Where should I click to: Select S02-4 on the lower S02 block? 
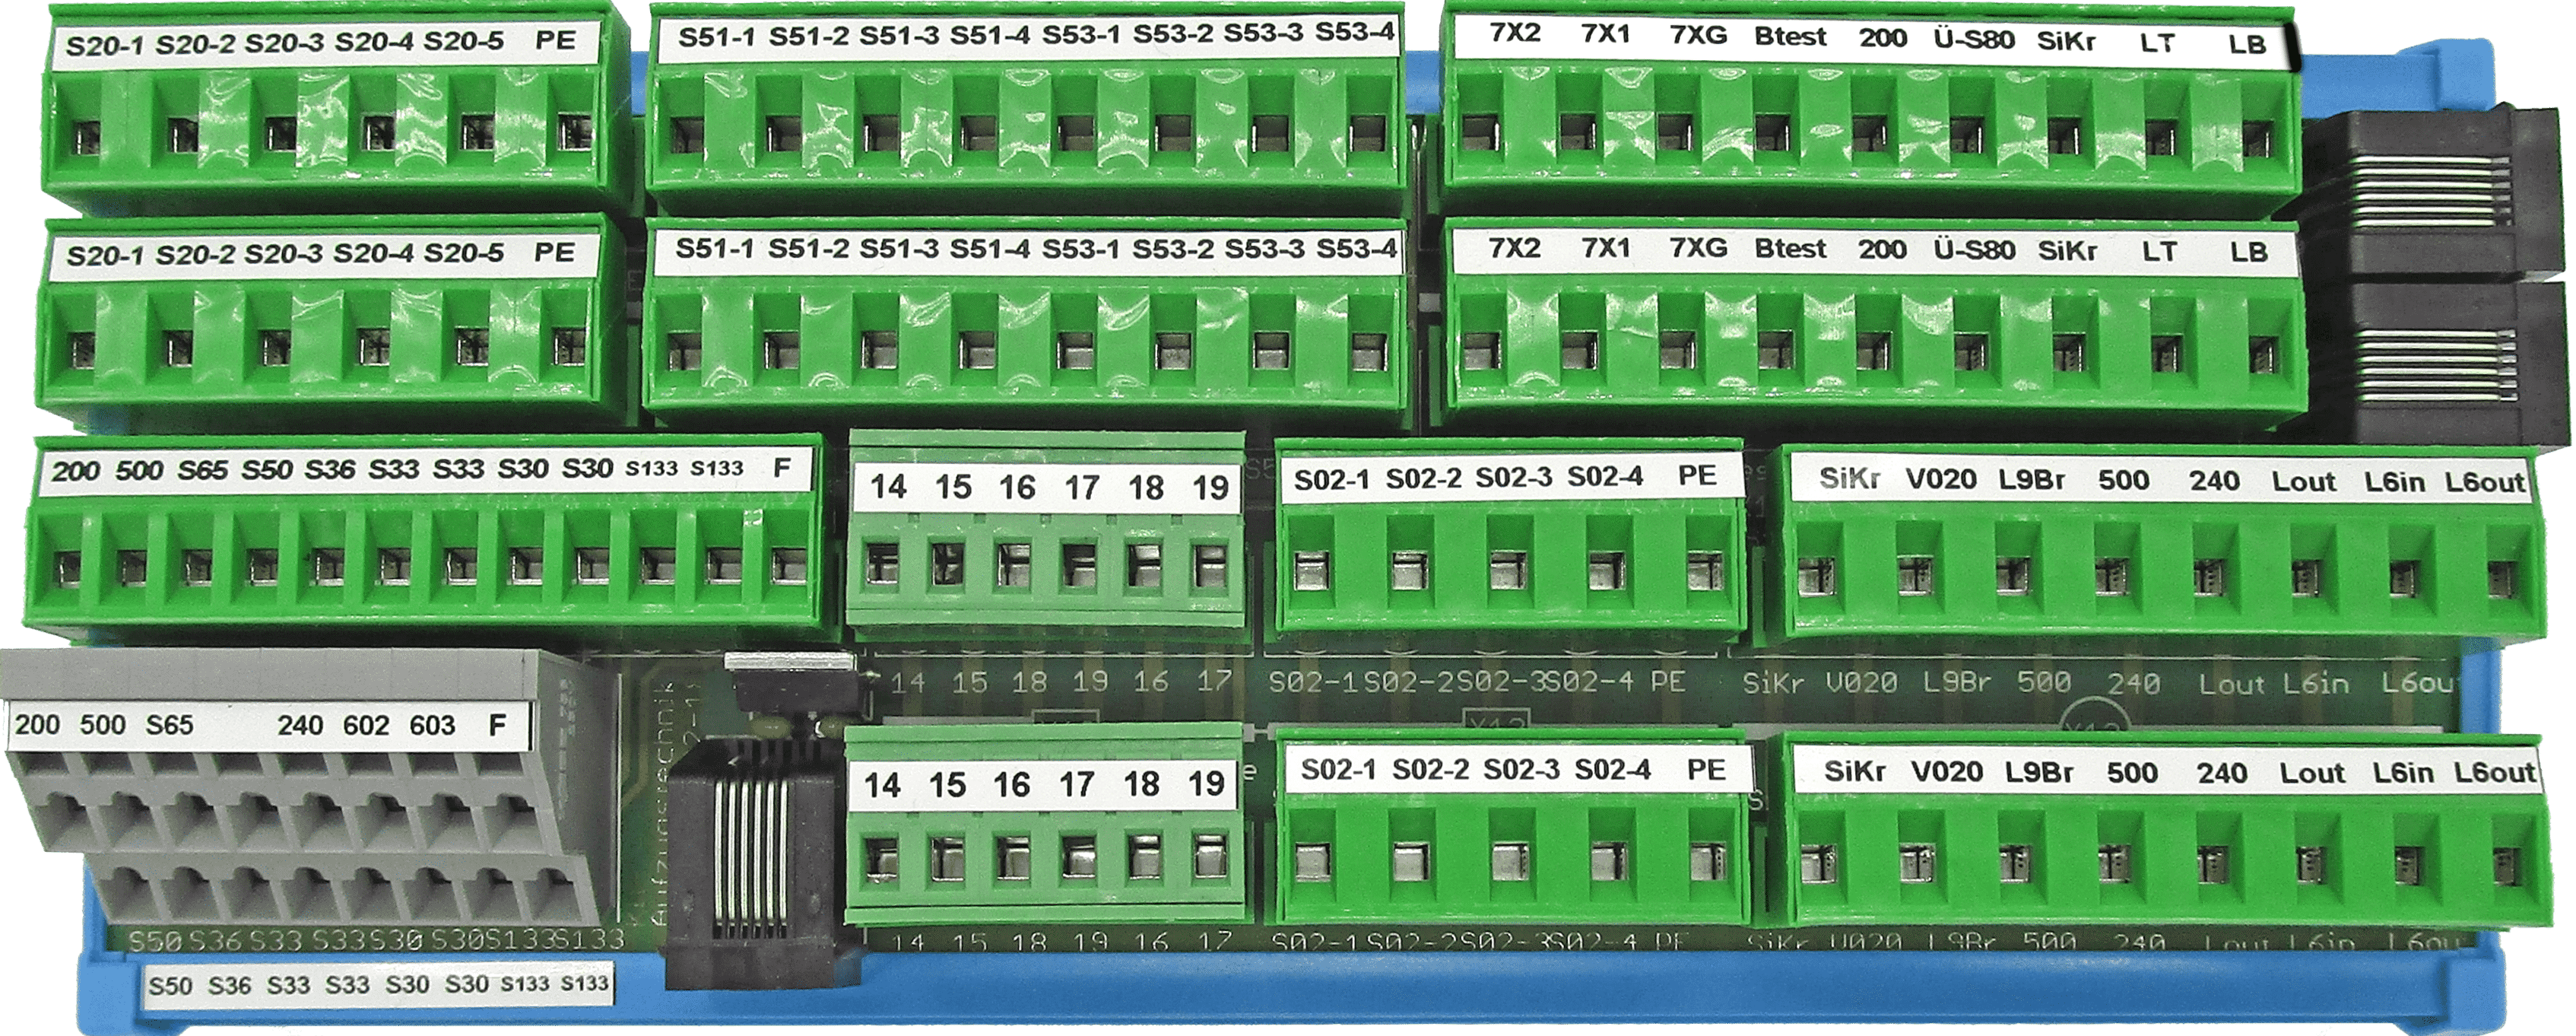pos(1612,770)
